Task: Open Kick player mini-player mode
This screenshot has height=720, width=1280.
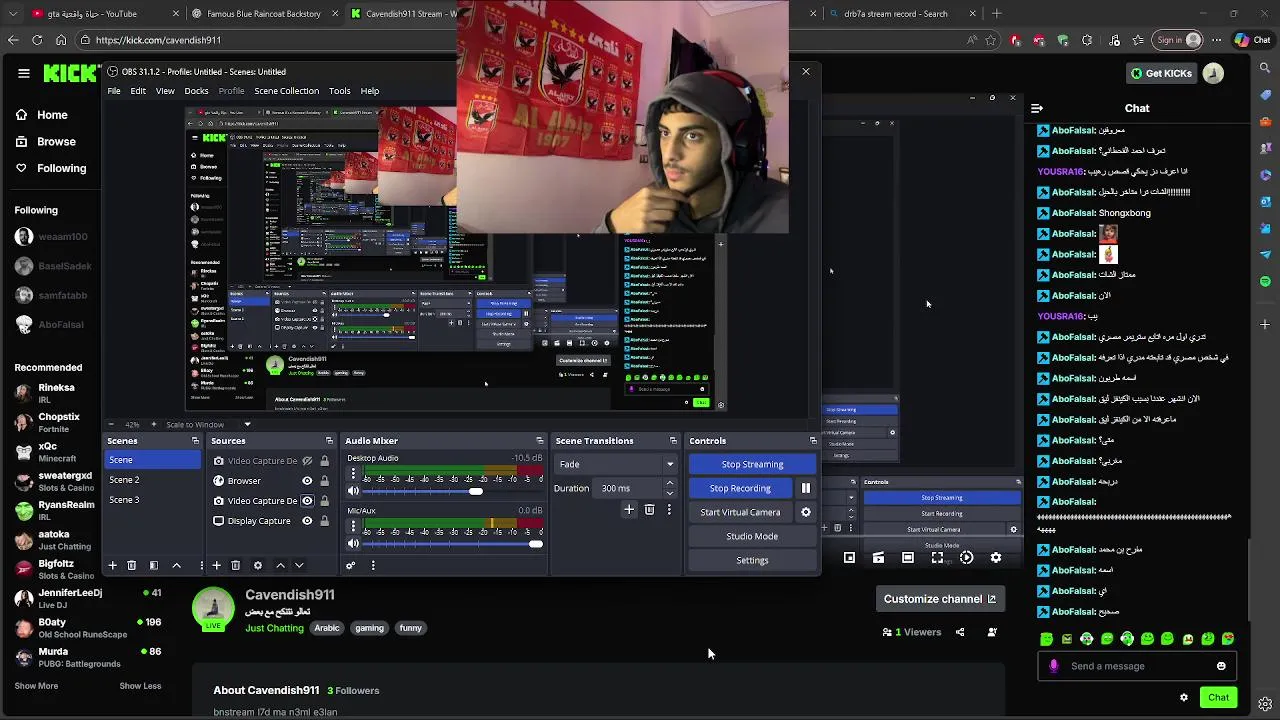Action: [849, 558]
